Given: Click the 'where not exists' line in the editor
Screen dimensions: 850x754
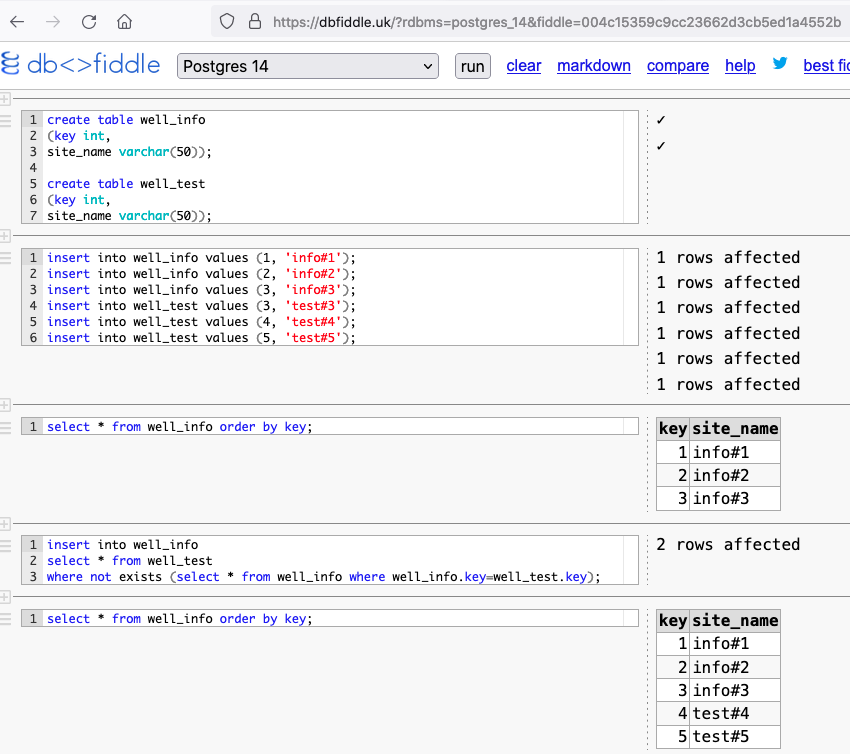Looking at the screenshot, I should 323,577.
